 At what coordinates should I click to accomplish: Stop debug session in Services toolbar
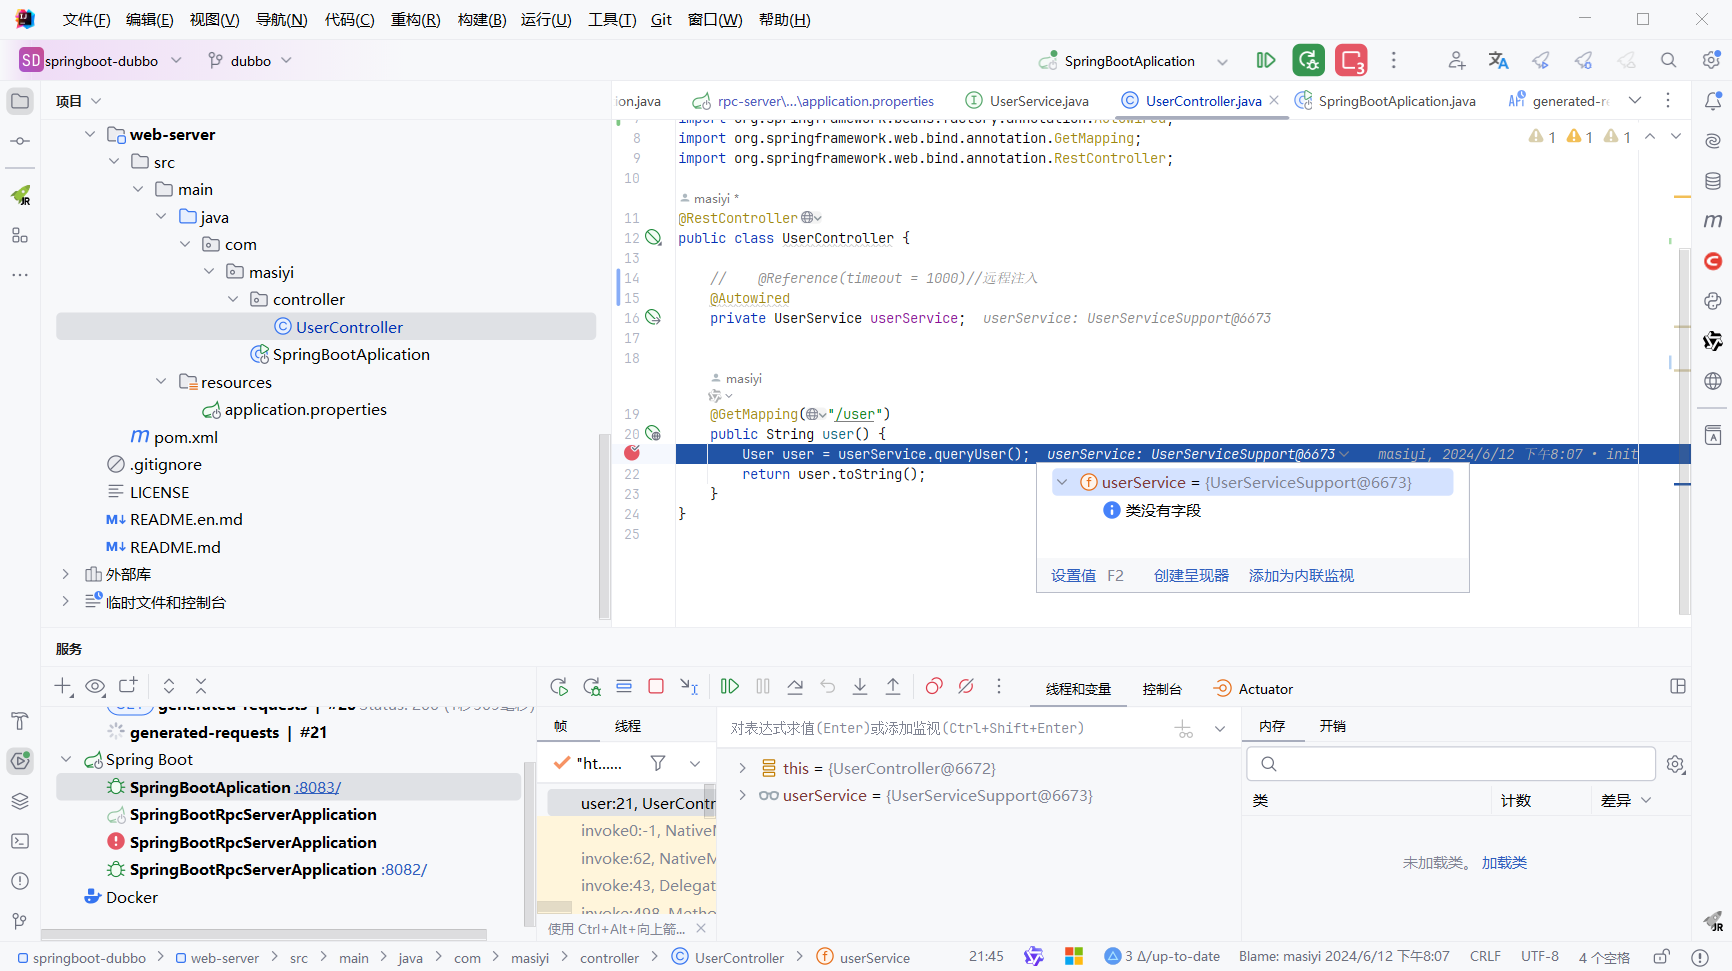pyautogui.click(x=656, y=686)
